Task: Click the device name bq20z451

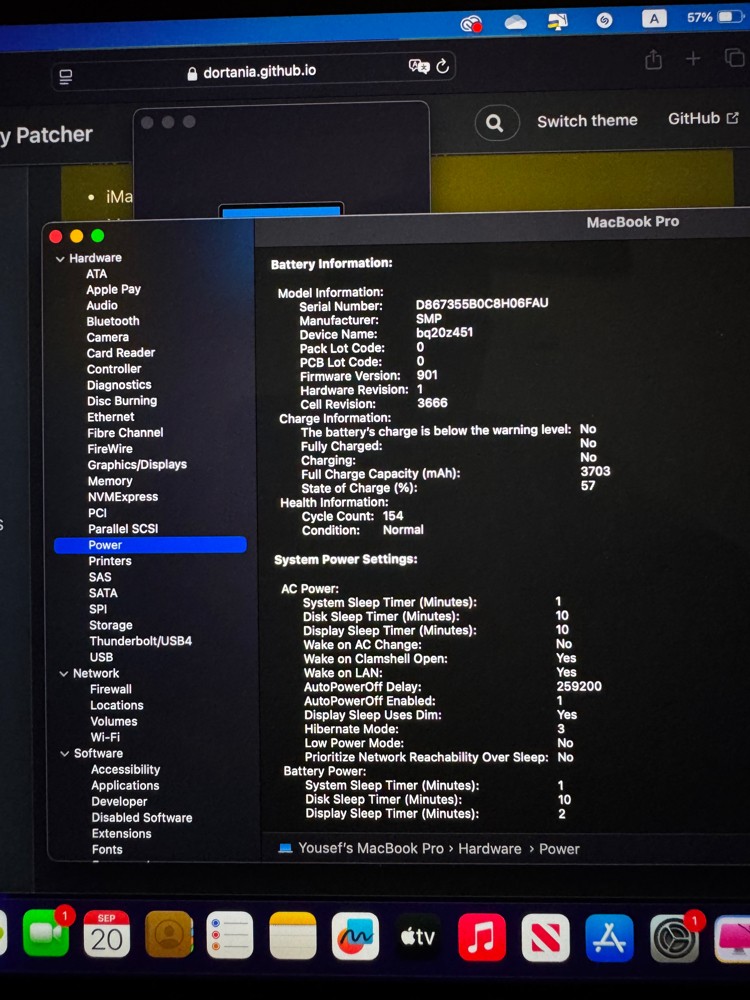Action: (x=445, y=332)
